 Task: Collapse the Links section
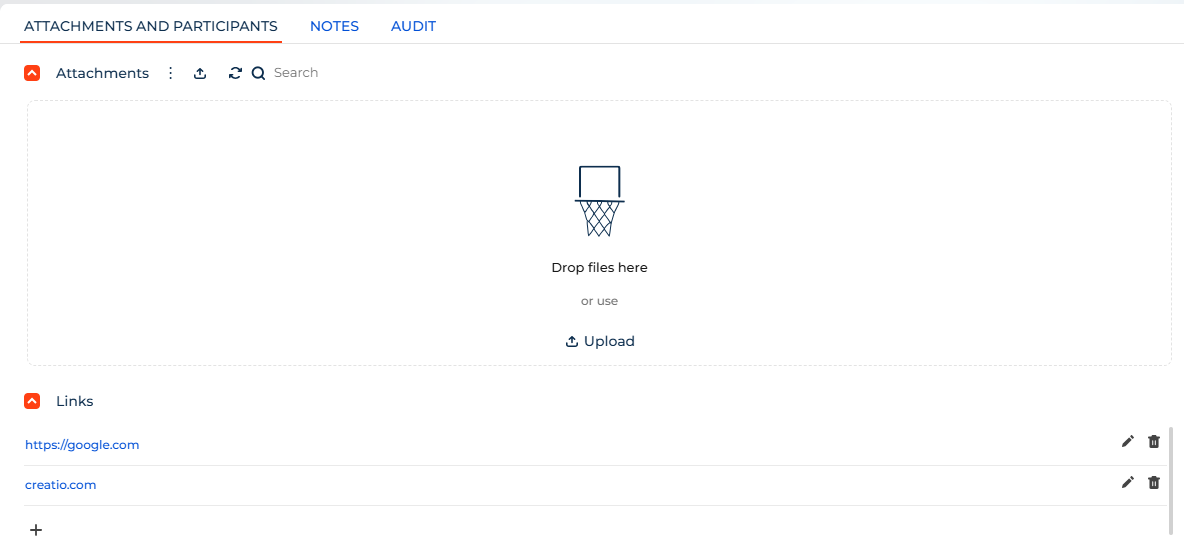(x=32, y=401)
